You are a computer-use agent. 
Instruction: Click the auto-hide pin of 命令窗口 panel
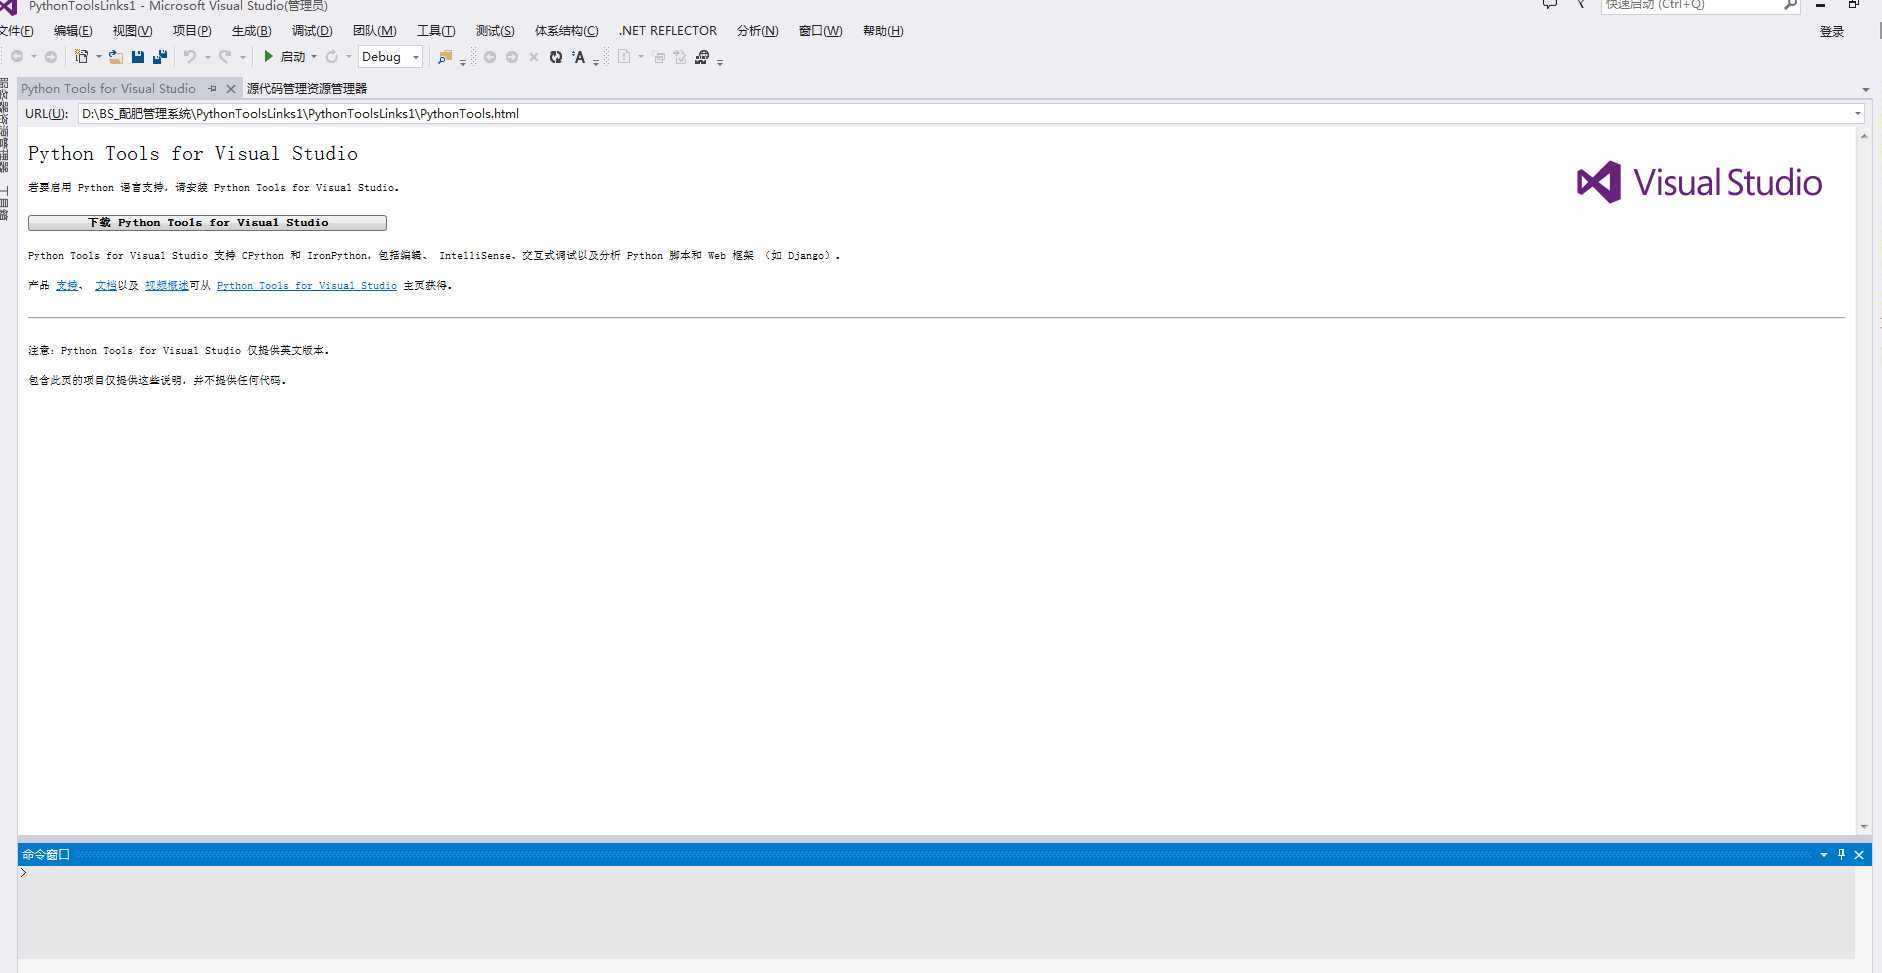point(1841,854)
